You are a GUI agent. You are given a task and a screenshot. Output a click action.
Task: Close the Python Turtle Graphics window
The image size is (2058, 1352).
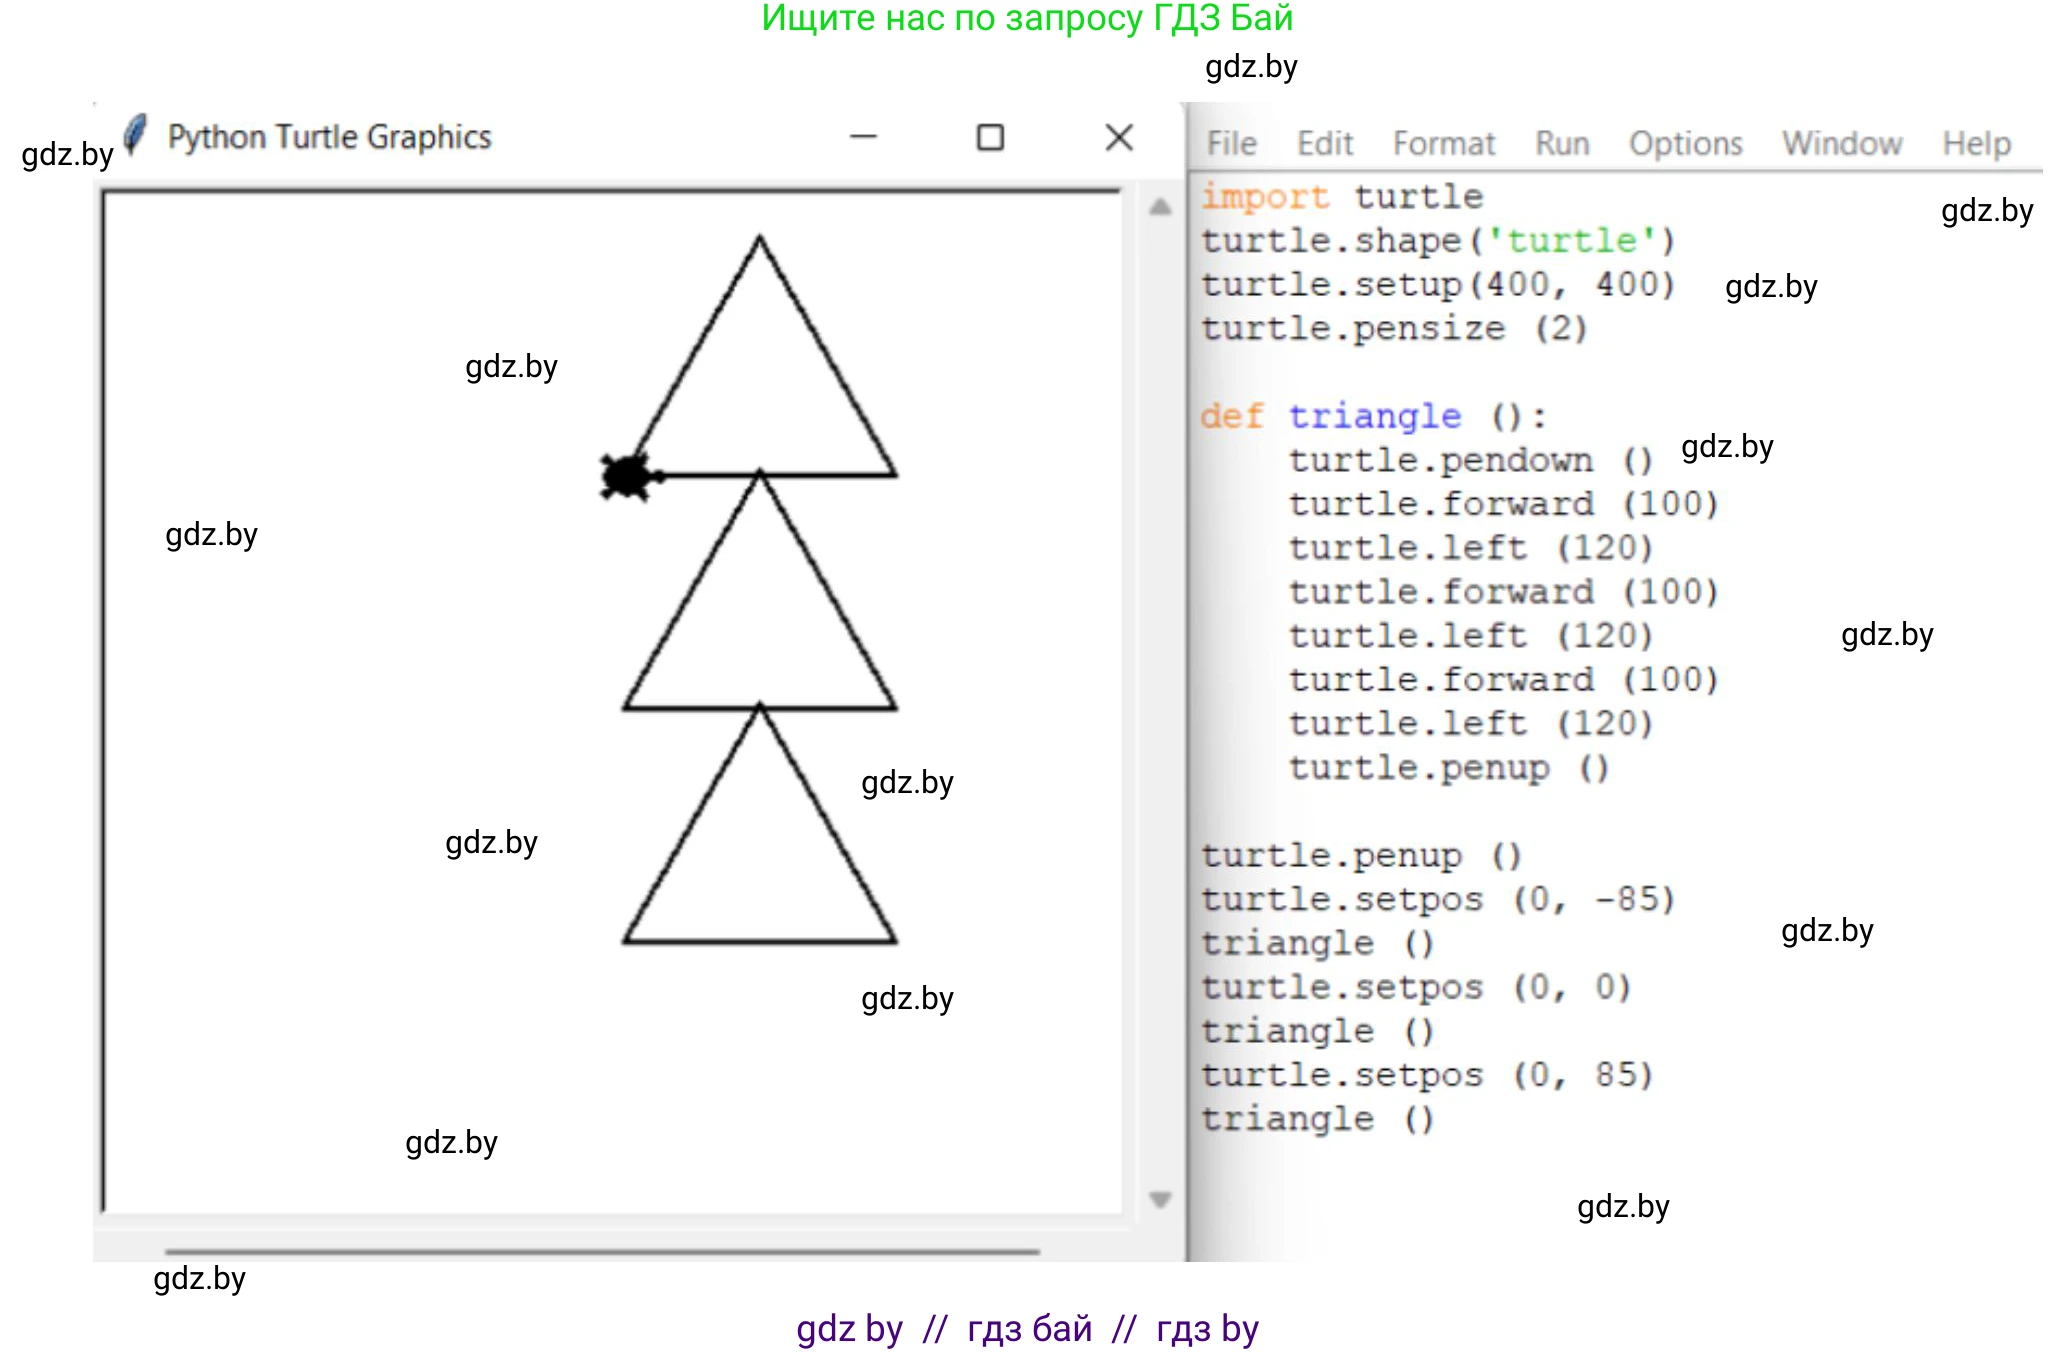click(1119, 137)
